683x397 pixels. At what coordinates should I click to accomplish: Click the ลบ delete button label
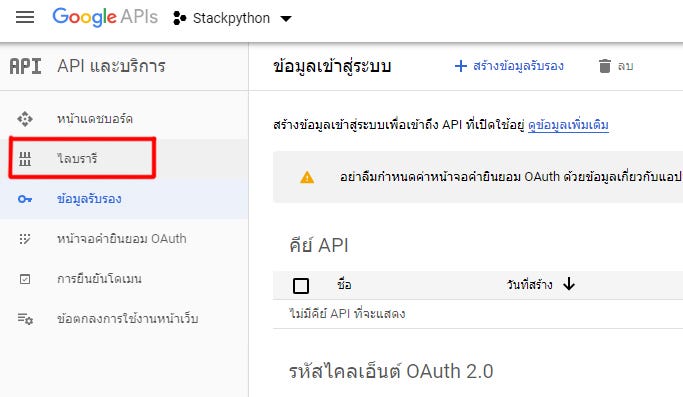coord(625,66)
